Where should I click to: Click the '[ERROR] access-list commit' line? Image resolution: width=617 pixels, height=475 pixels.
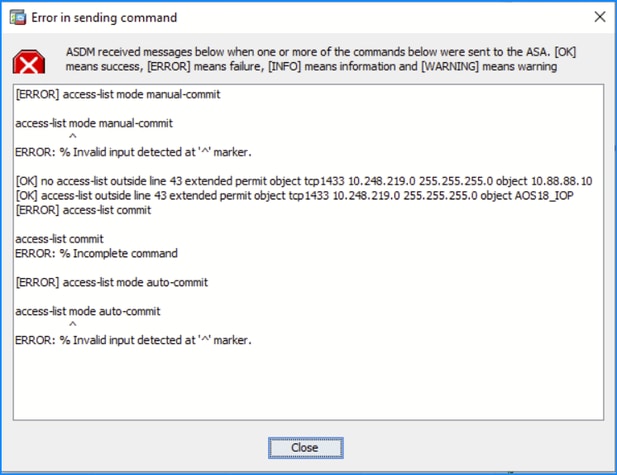click(x=83, y=210)
